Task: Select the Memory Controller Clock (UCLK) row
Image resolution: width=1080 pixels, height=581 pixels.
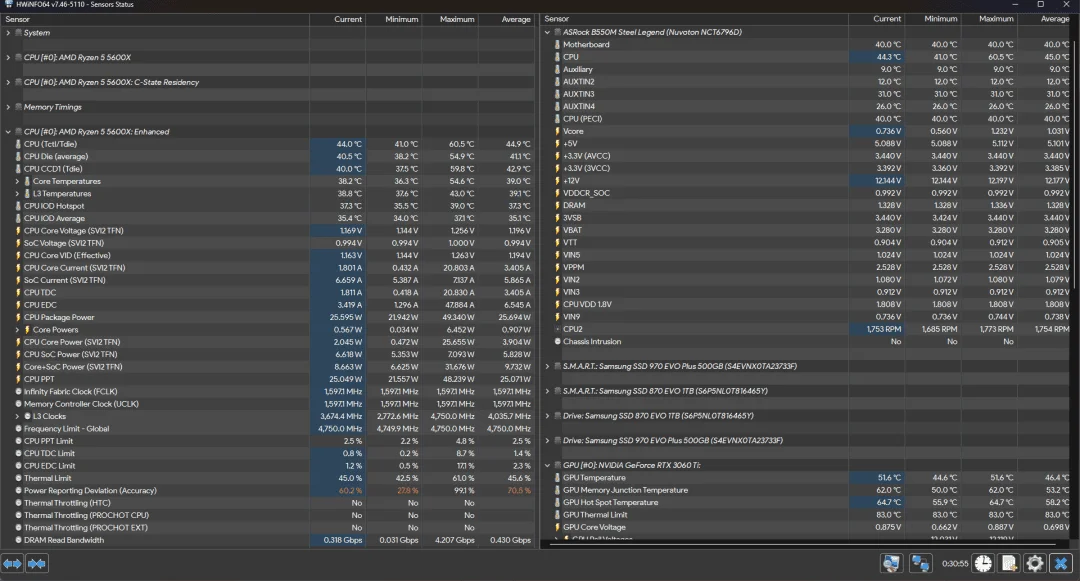Action: coord(268,404)
